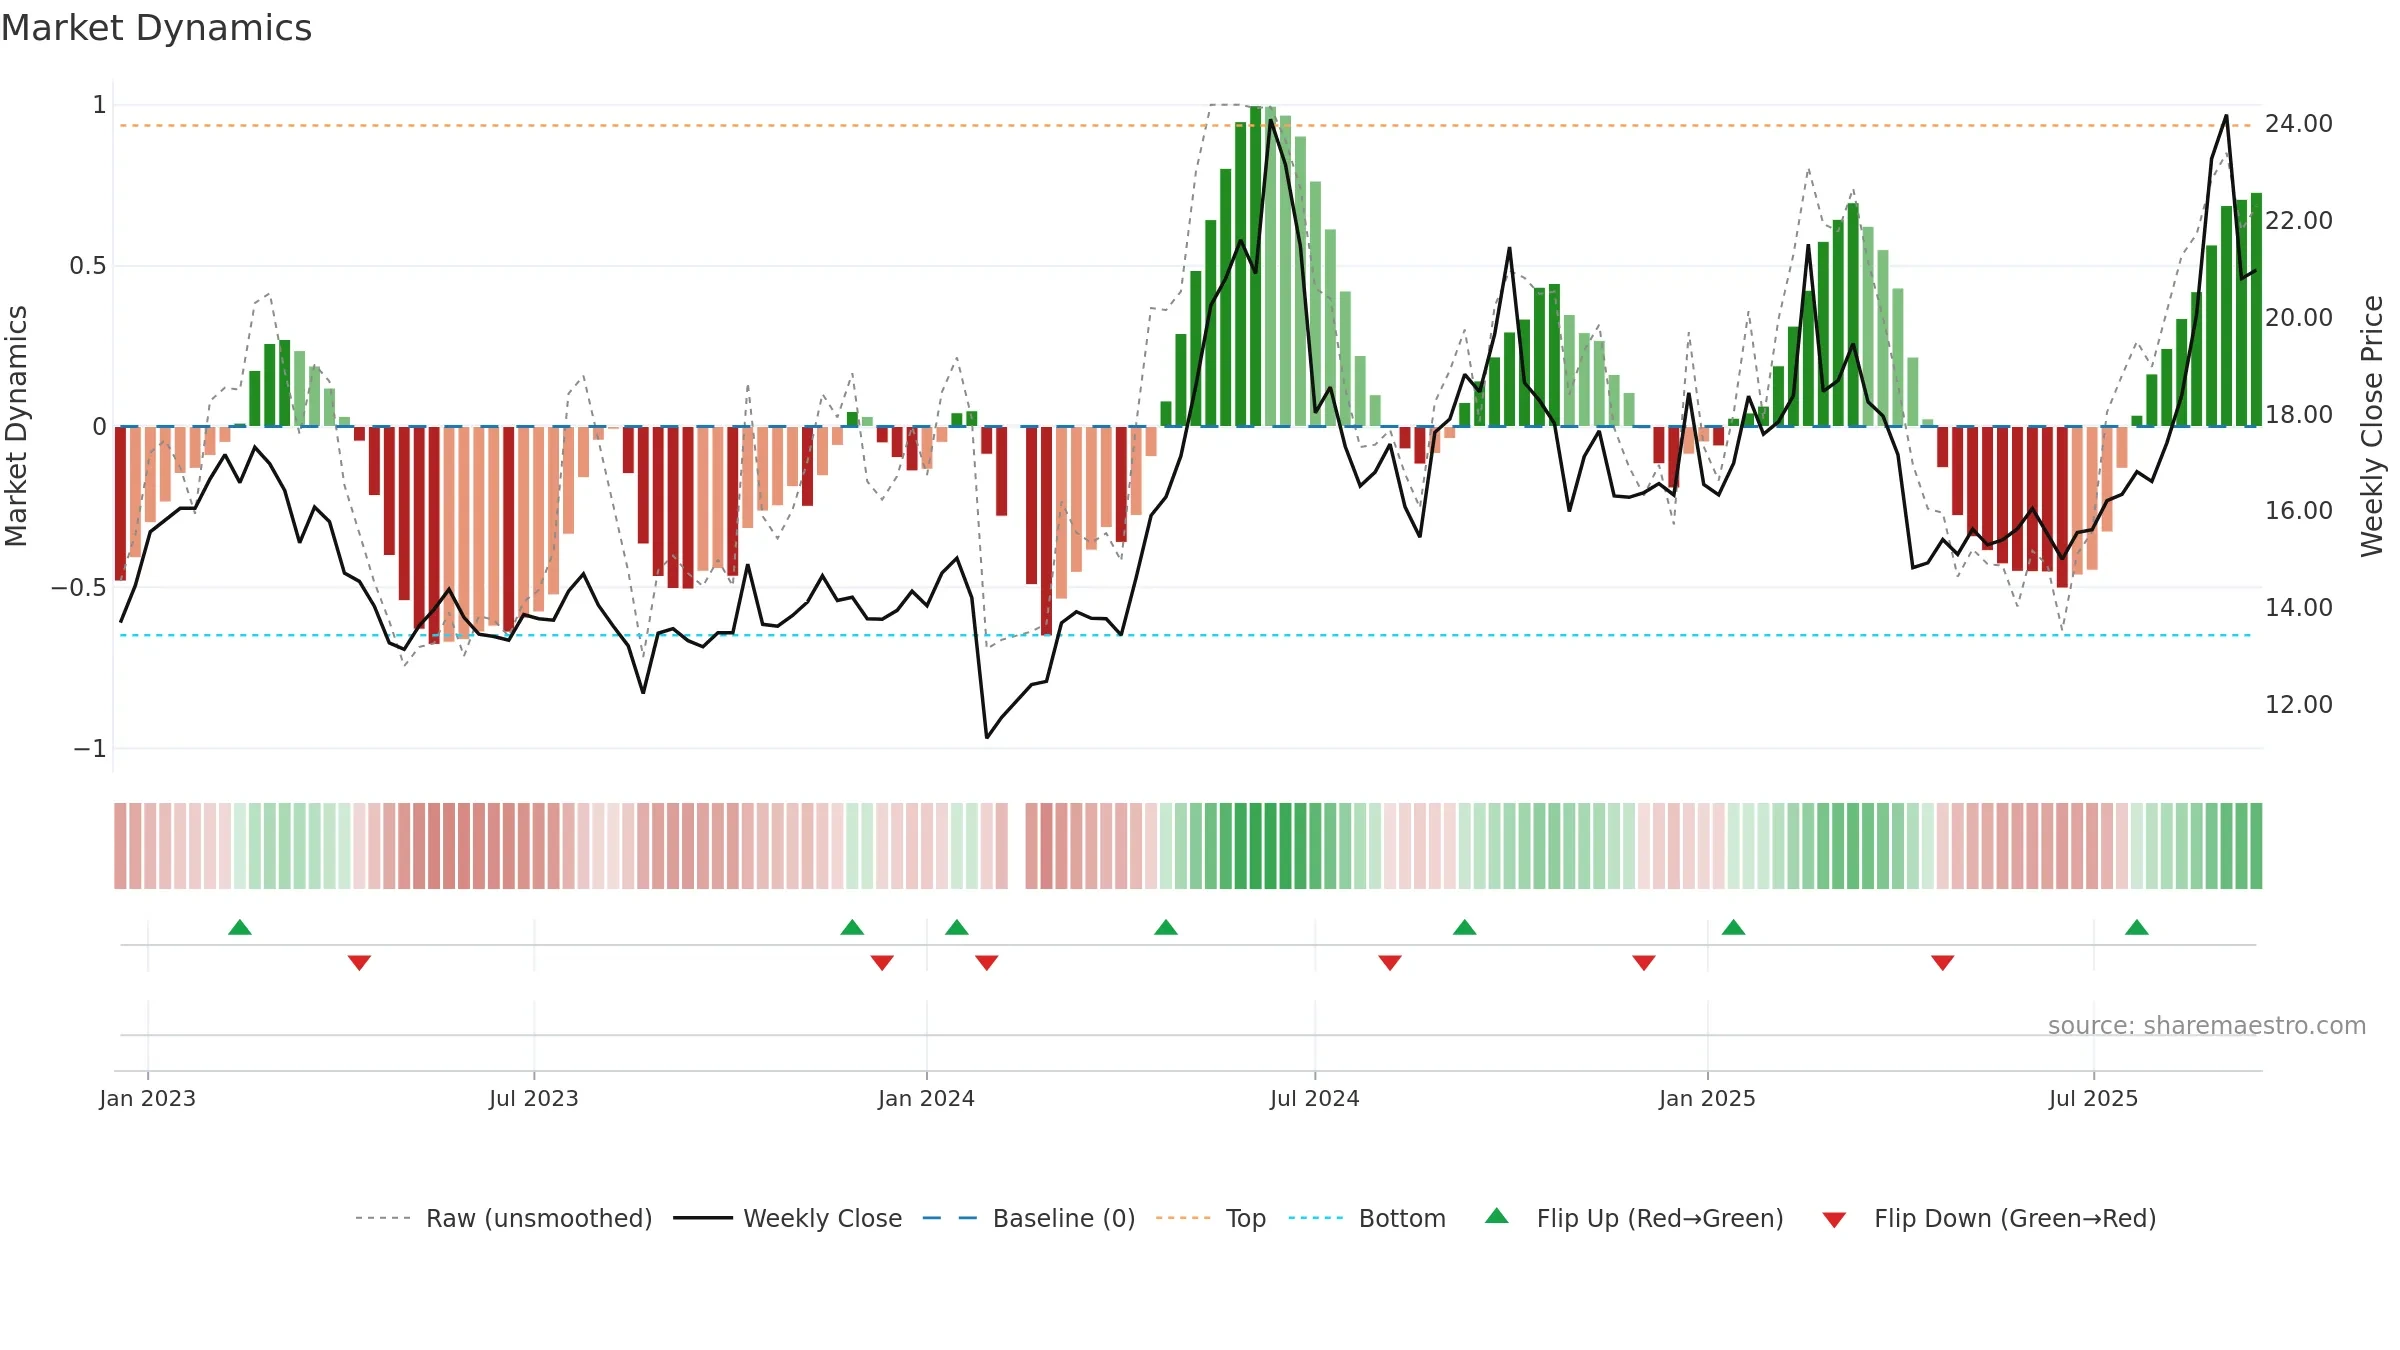Click the last red flip-down marker in 2025
The image size is (2400, 1350).
tap(1943, 962)
